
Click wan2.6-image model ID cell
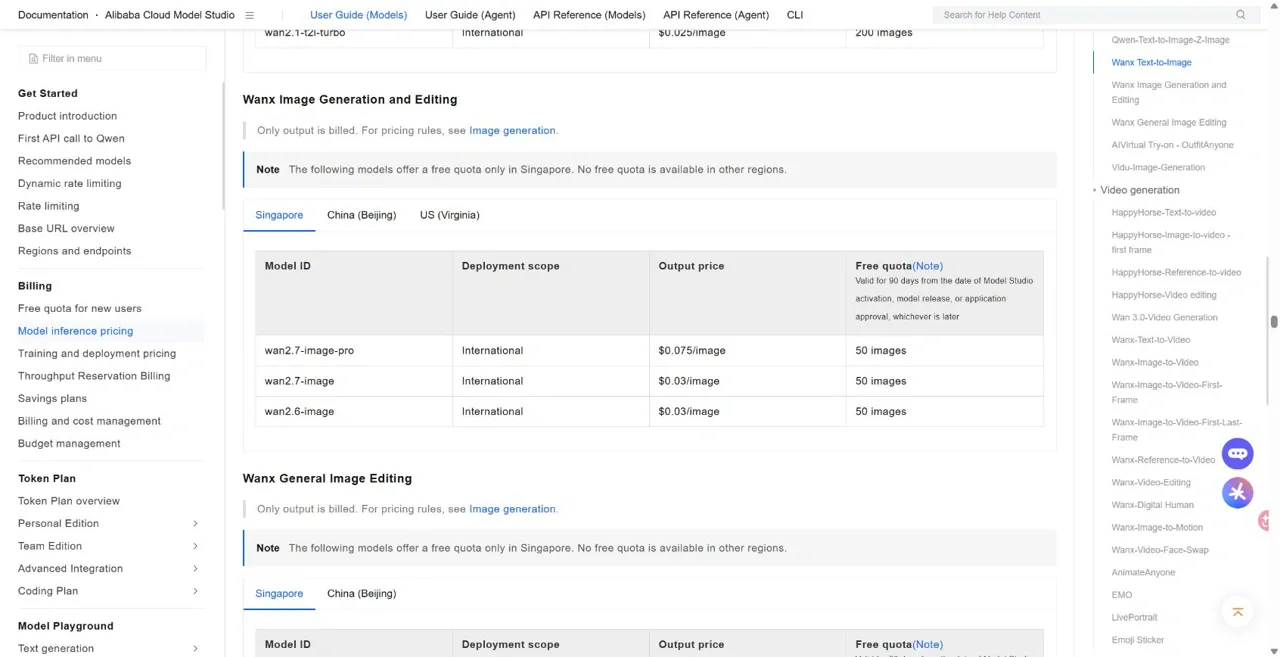tap(354, 412)
